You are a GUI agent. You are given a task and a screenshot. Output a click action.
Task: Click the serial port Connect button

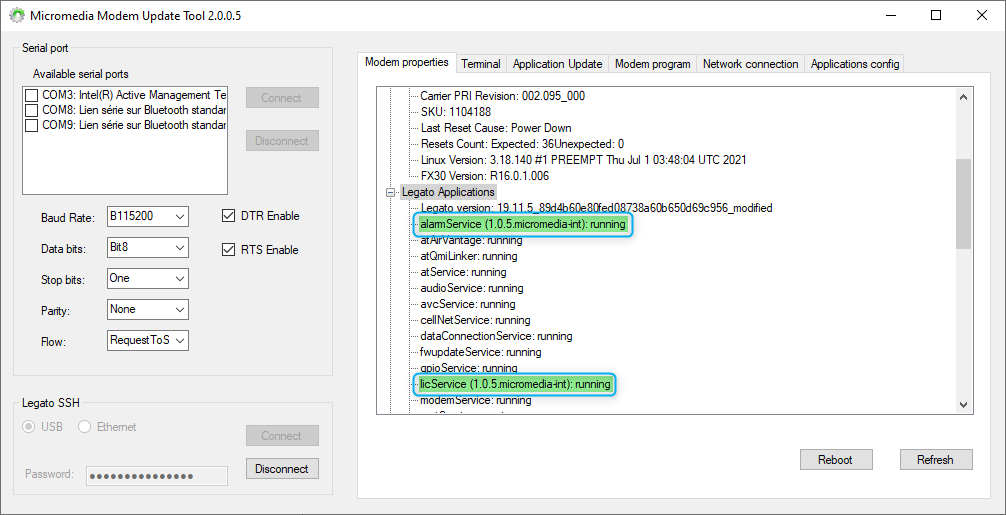282,98
